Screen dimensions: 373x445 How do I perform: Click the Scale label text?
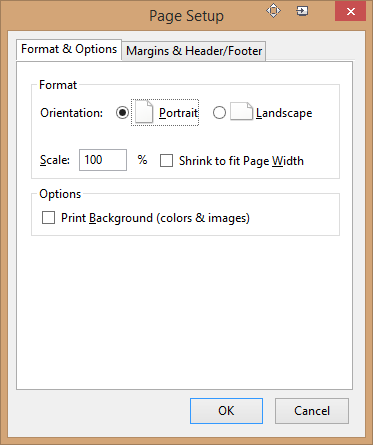(x=55, y=160)
